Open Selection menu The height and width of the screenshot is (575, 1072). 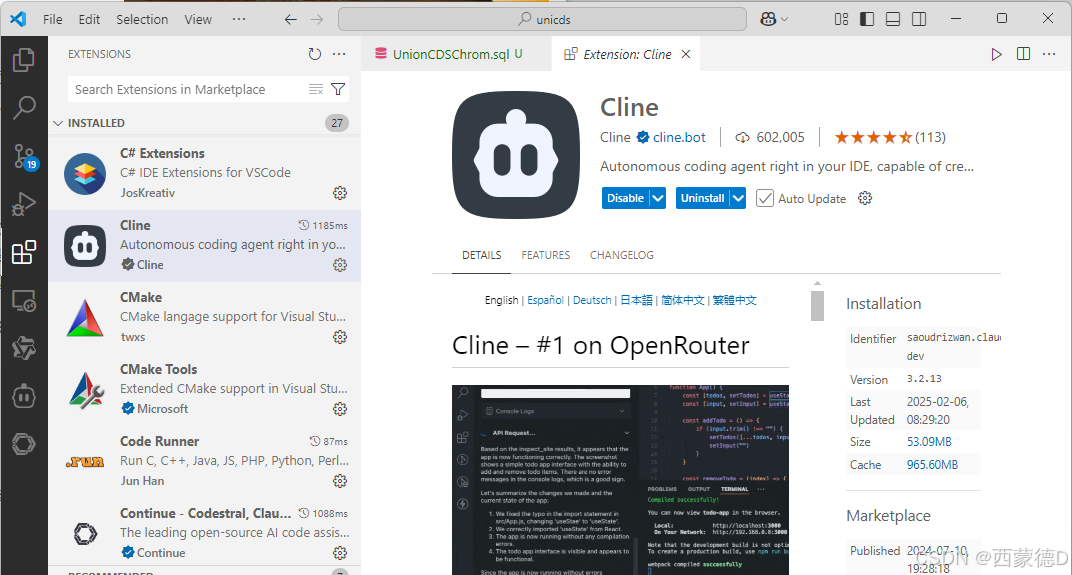[142, 19]
